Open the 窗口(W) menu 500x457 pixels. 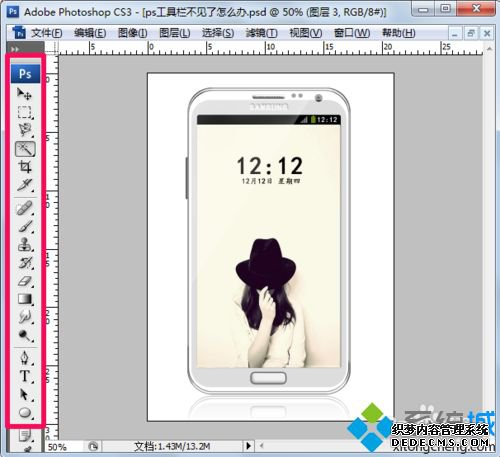click(352, 33)
